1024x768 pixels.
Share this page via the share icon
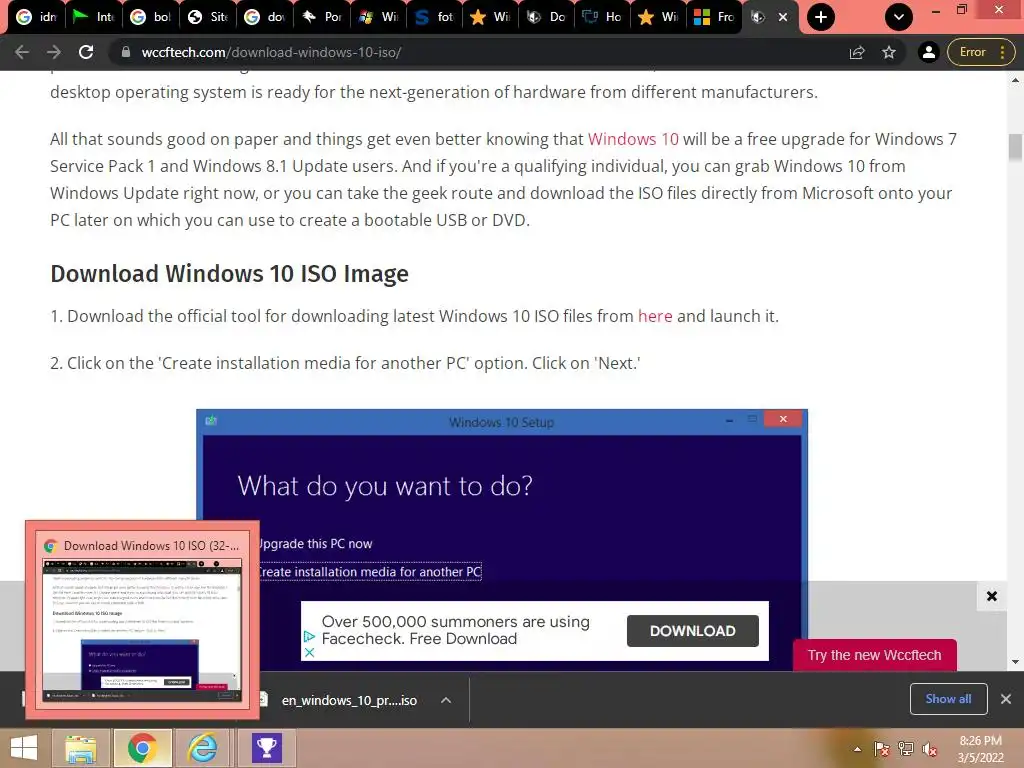click(857, 52)
